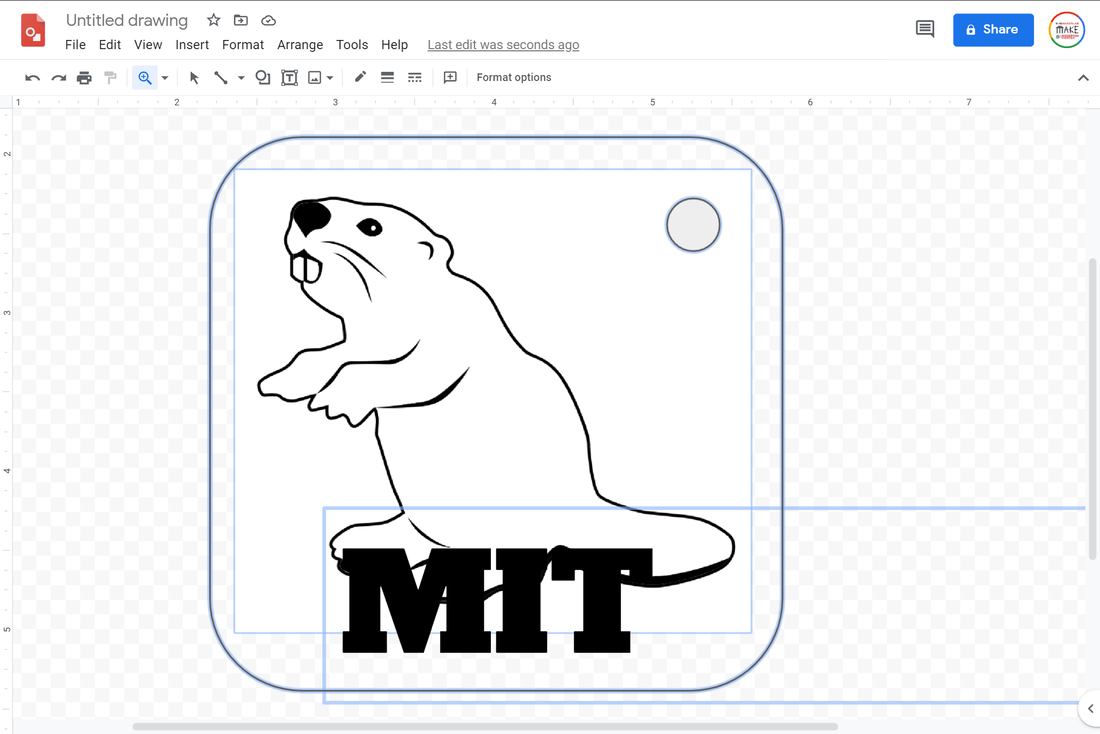The image size is (1100, 734).
Task: Pick the line tool
Action: pyautogui.click(x=221, y=77)
